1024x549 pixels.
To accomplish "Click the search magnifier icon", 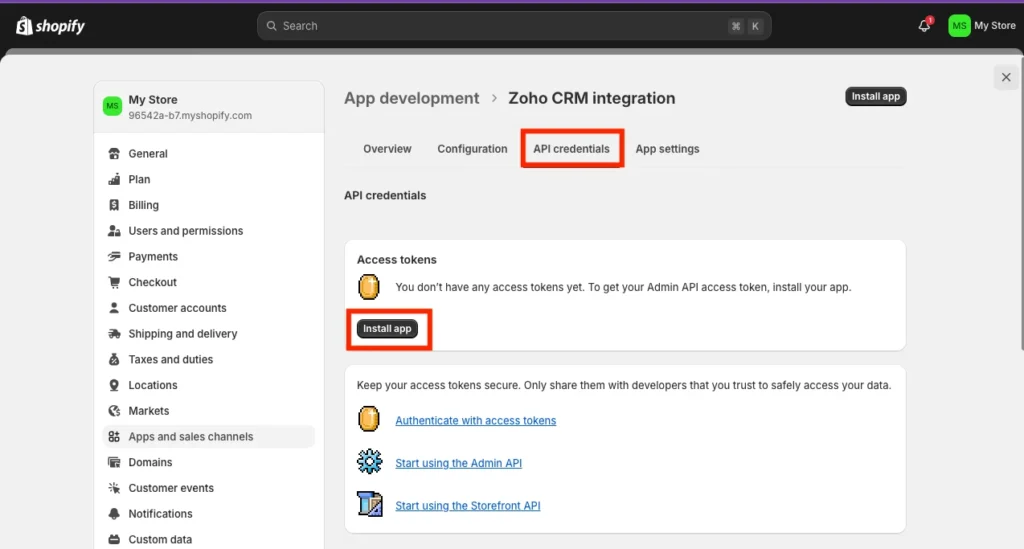I will coord(271,26).
